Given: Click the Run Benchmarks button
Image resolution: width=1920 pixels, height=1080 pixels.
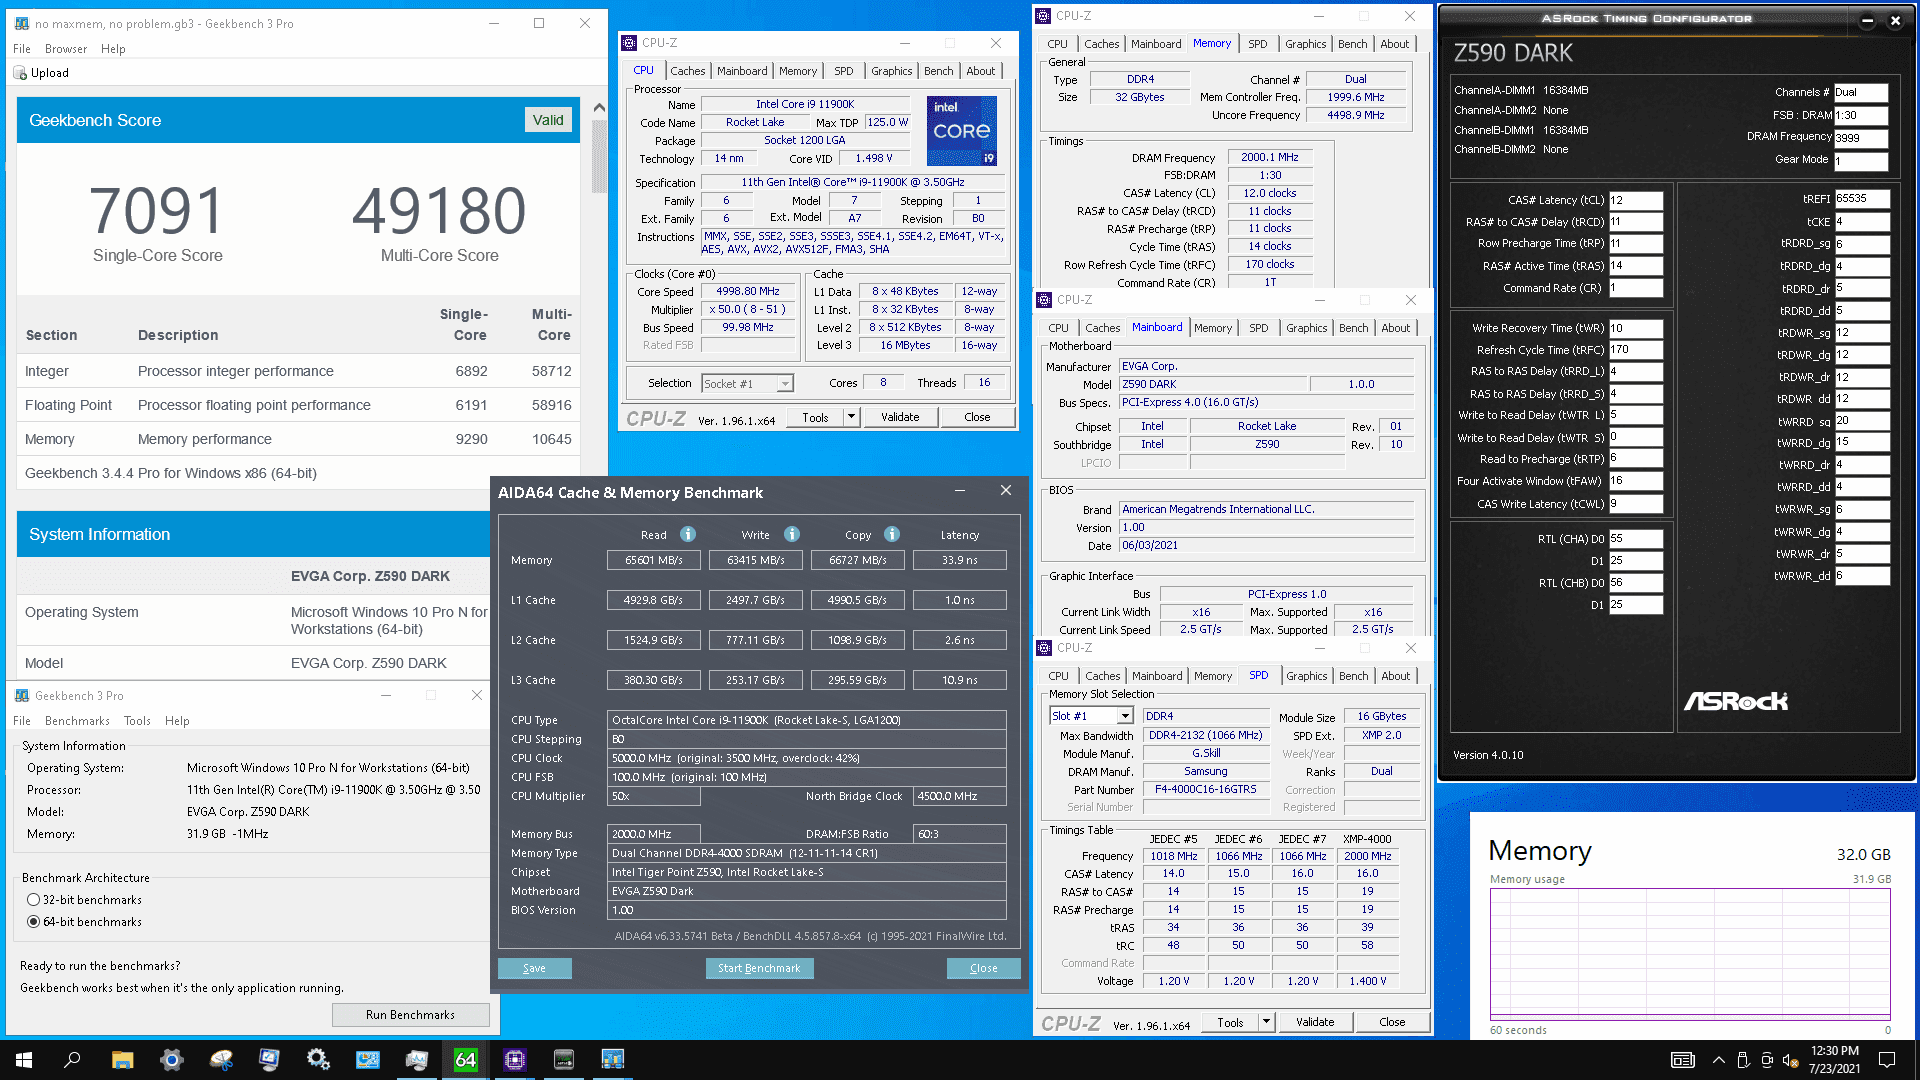Looking at the screenshot, I should tap(410, 1015).
